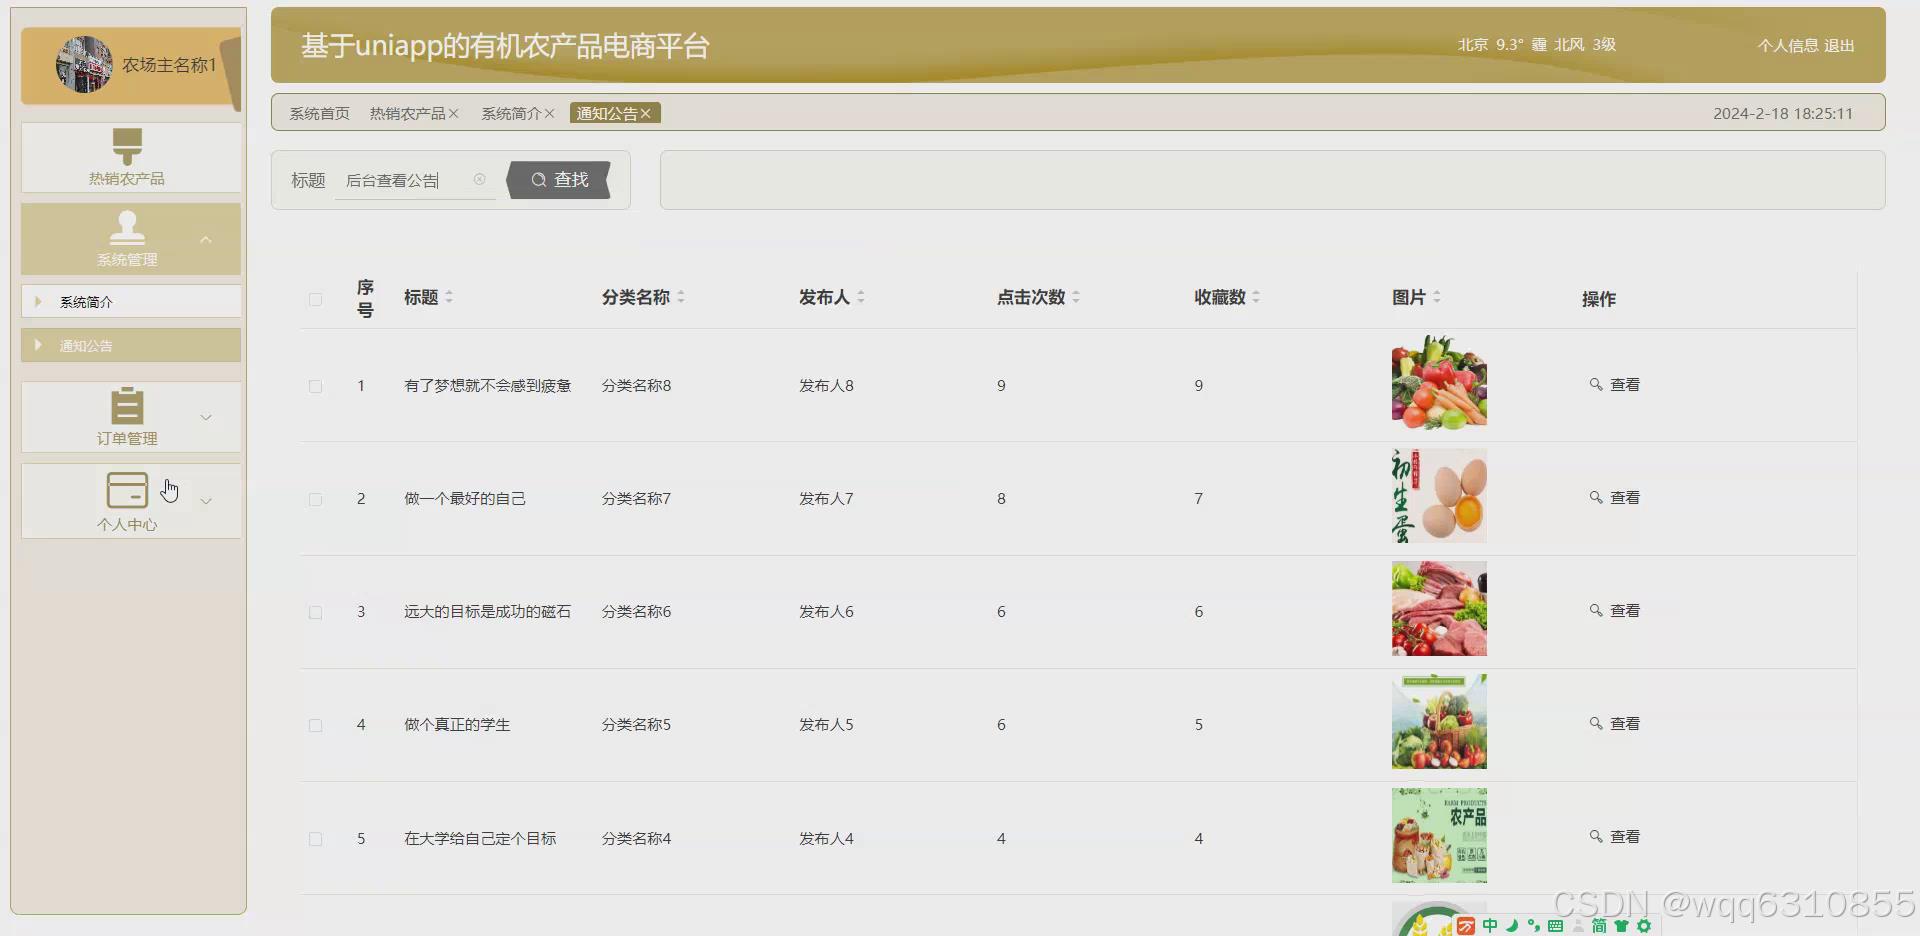This screenshot has height=936, width=1920.
Task: Sort by 点击次数 column arrows
Action: tap(1077, 296)
